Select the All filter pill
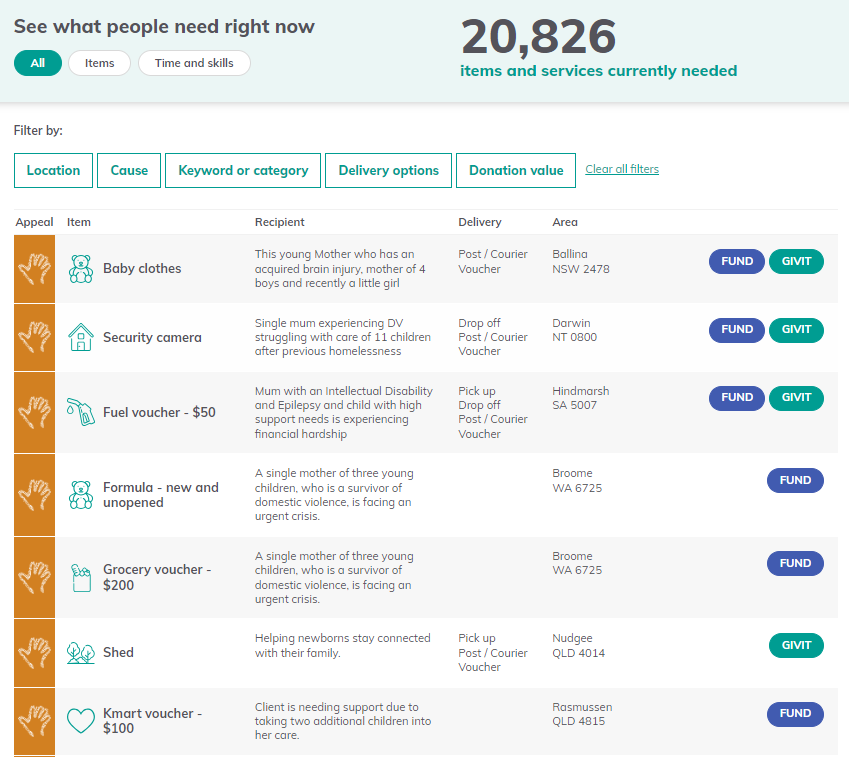849x757 pixels. point(38,63)
